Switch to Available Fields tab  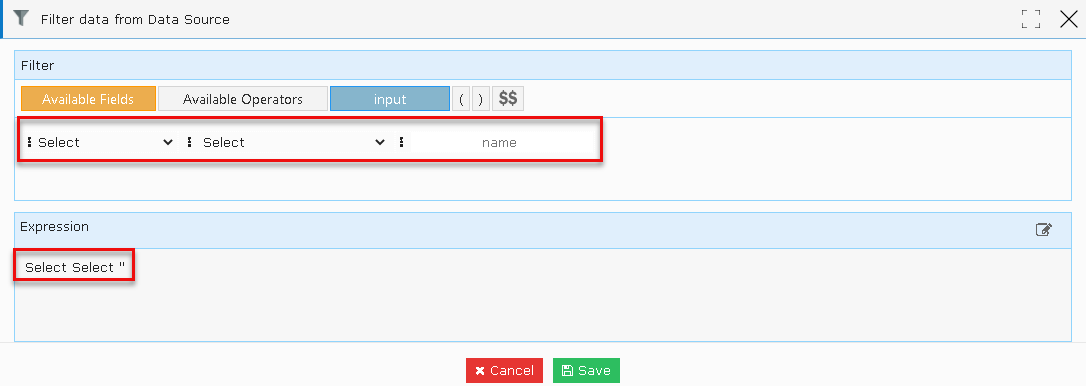[88, 98]
